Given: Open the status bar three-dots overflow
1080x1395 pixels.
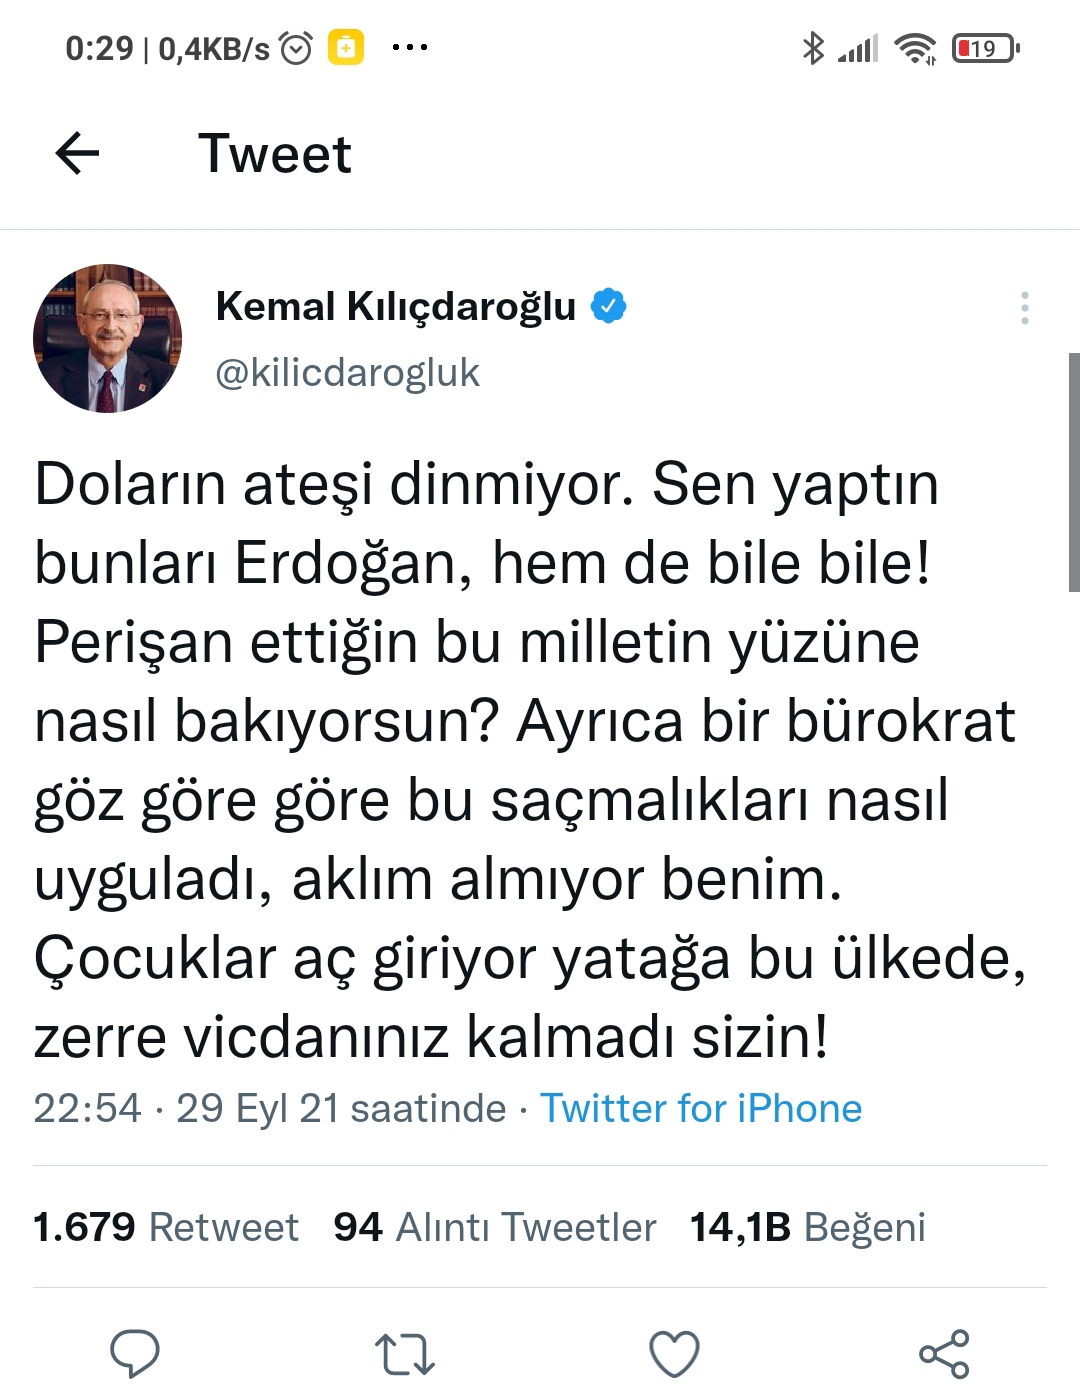Looking at the screenshot, I should pyautogui.click(x=410, y=47).
